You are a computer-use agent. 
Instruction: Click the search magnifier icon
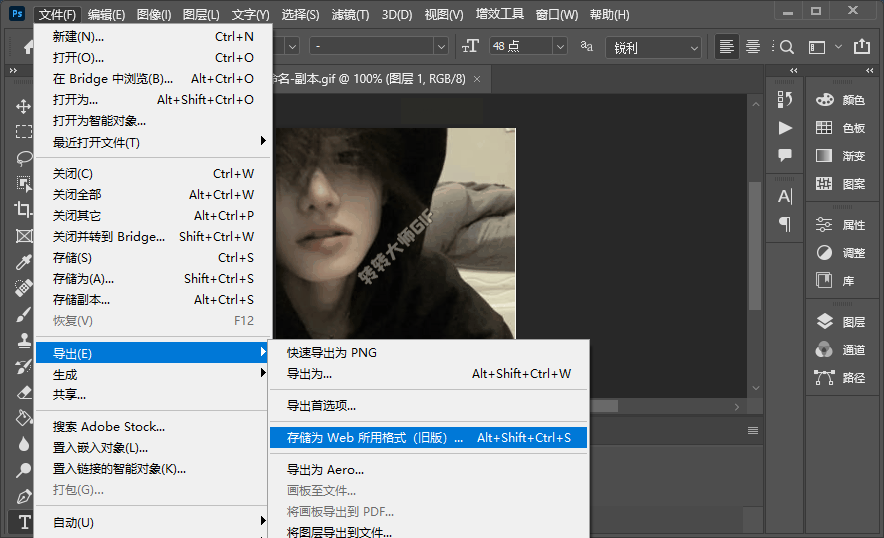coord(787,47)
